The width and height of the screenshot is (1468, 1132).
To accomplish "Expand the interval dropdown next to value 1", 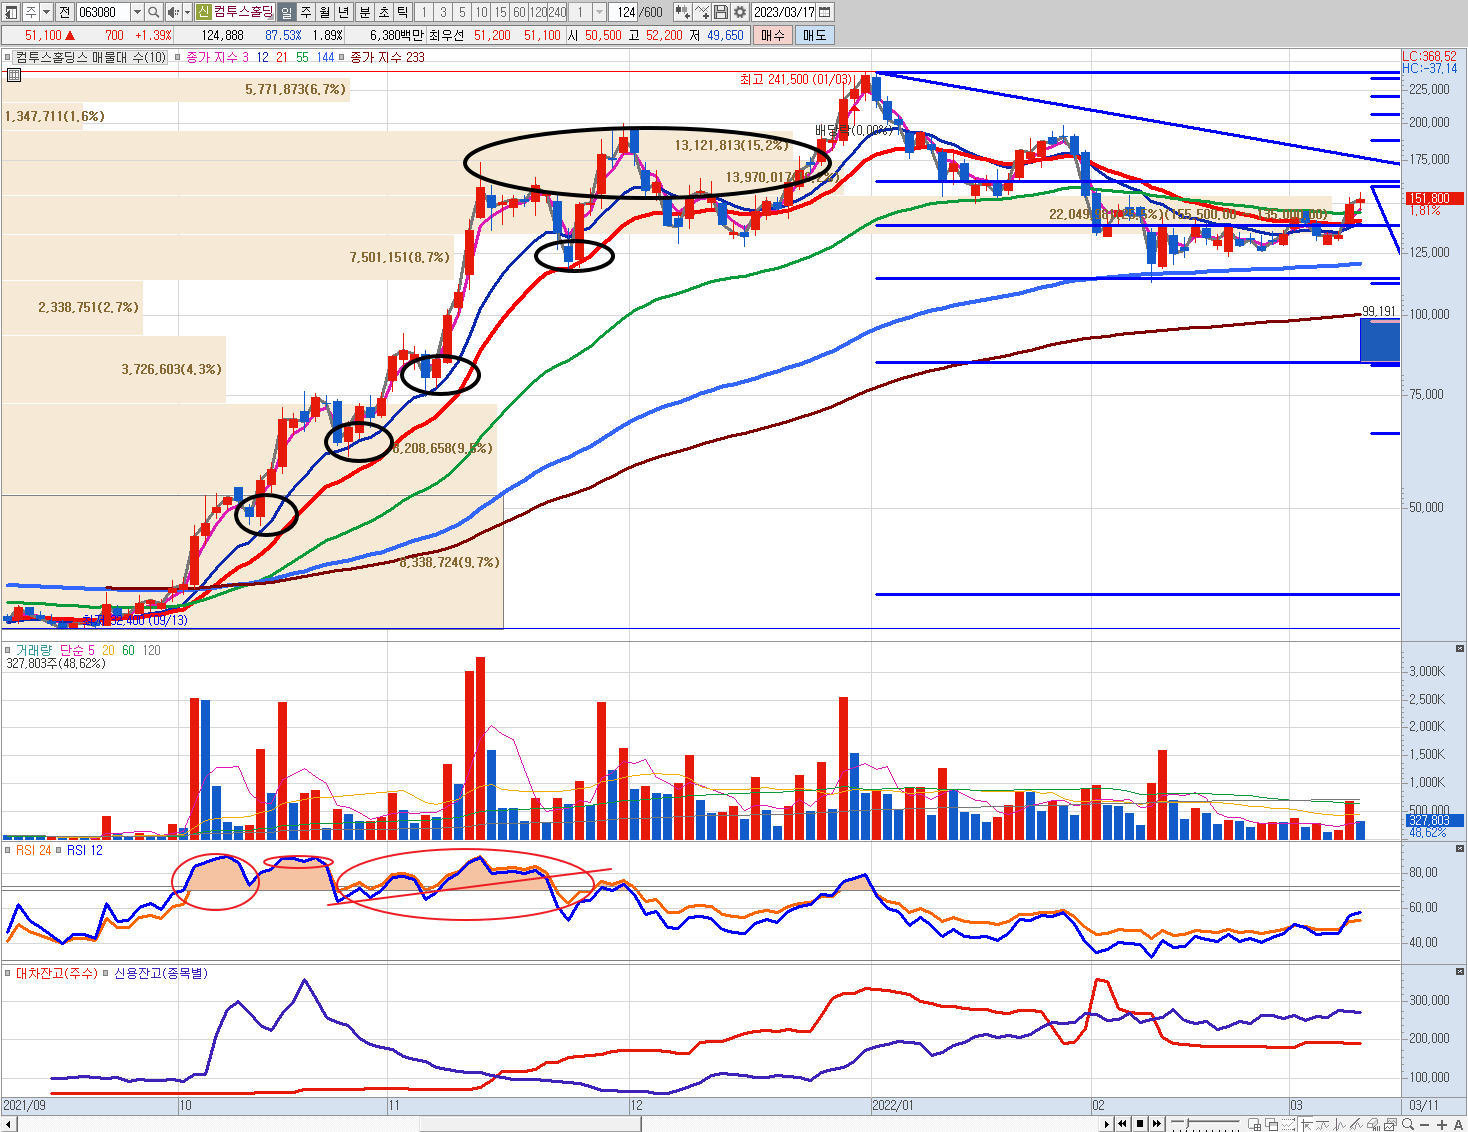I will coord(599,12).
